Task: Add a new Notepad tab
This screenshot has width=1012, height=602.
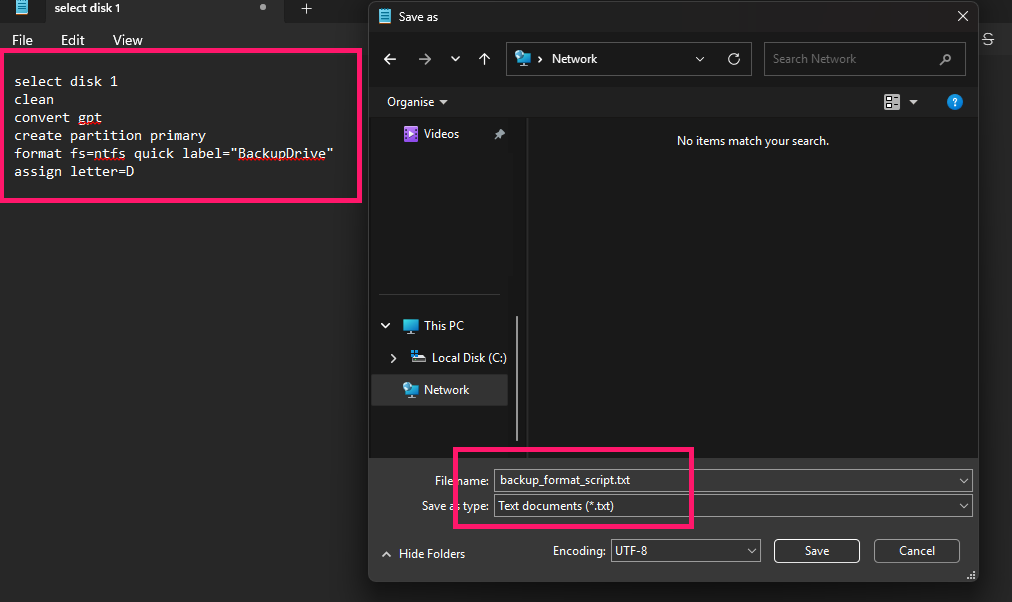Action: [x=307, y=8]
